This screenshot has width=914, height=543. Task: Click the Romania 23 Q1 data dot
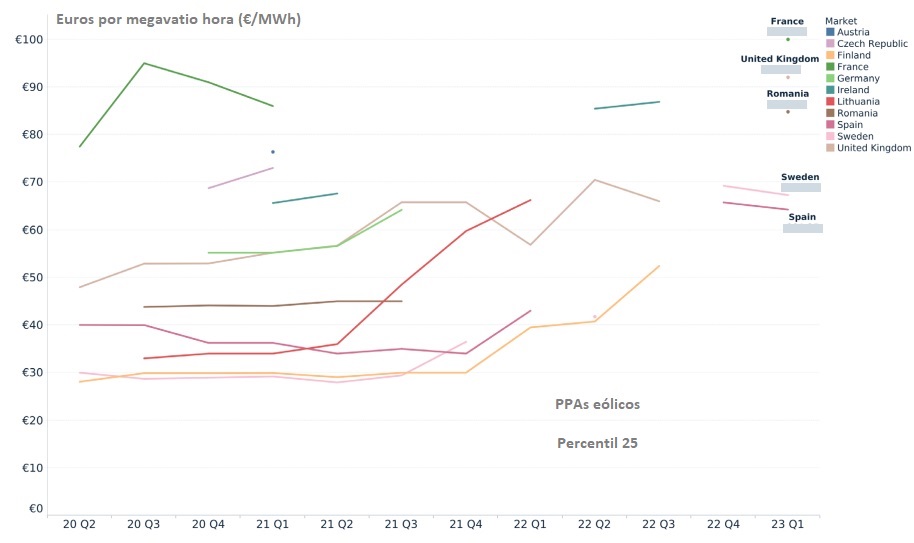[788, 111]
